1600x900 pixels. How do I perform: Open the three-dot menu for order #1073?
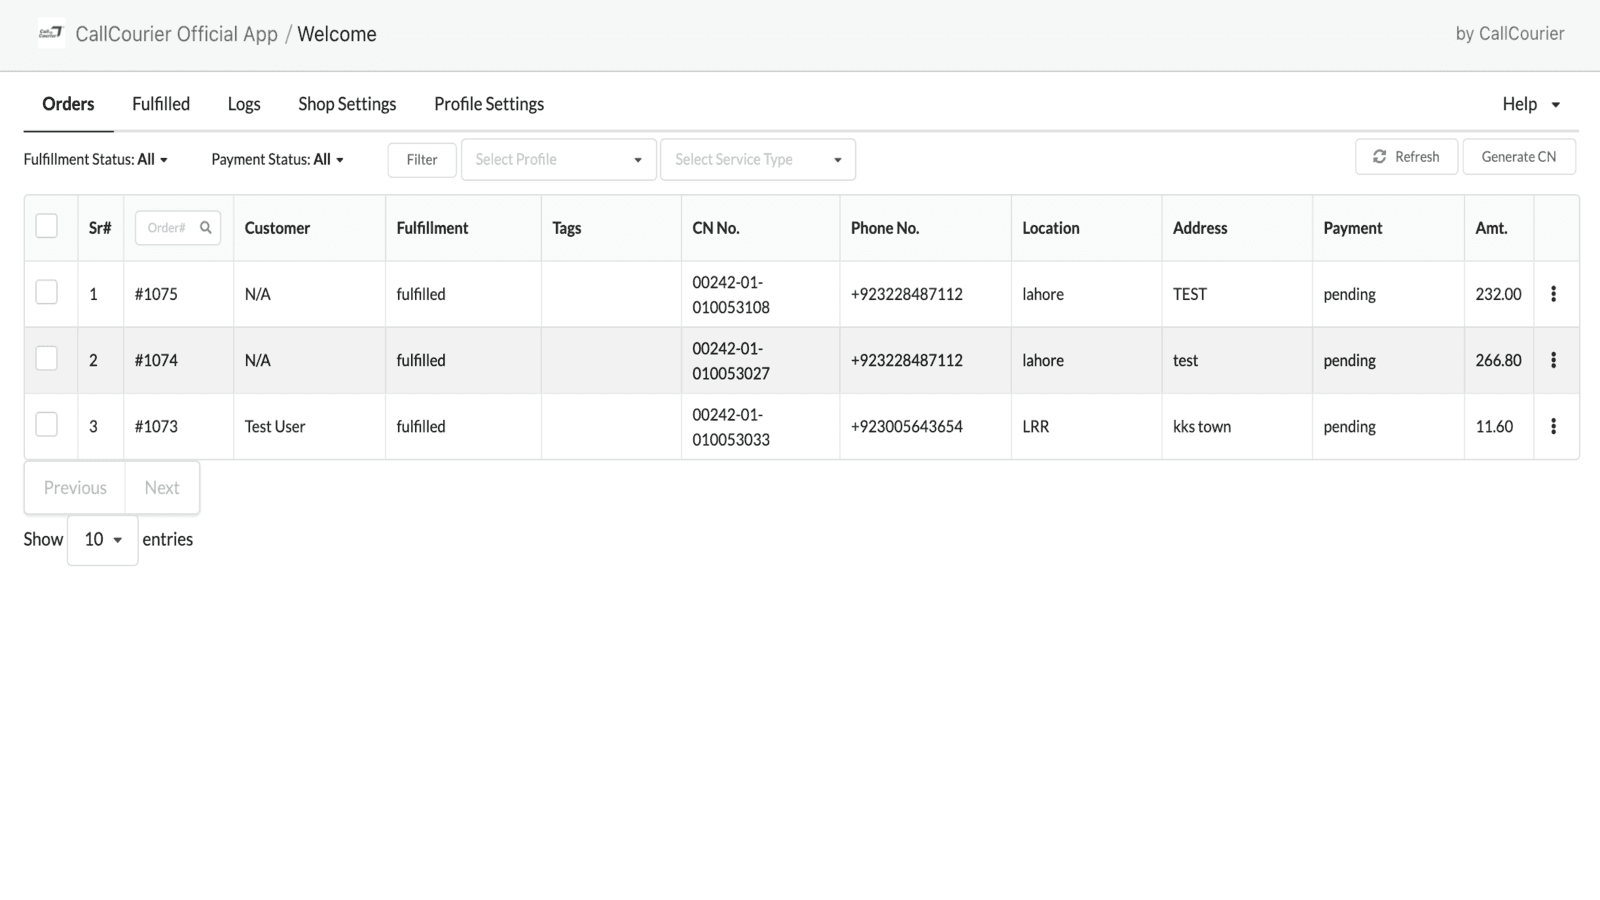(1555, 426)
